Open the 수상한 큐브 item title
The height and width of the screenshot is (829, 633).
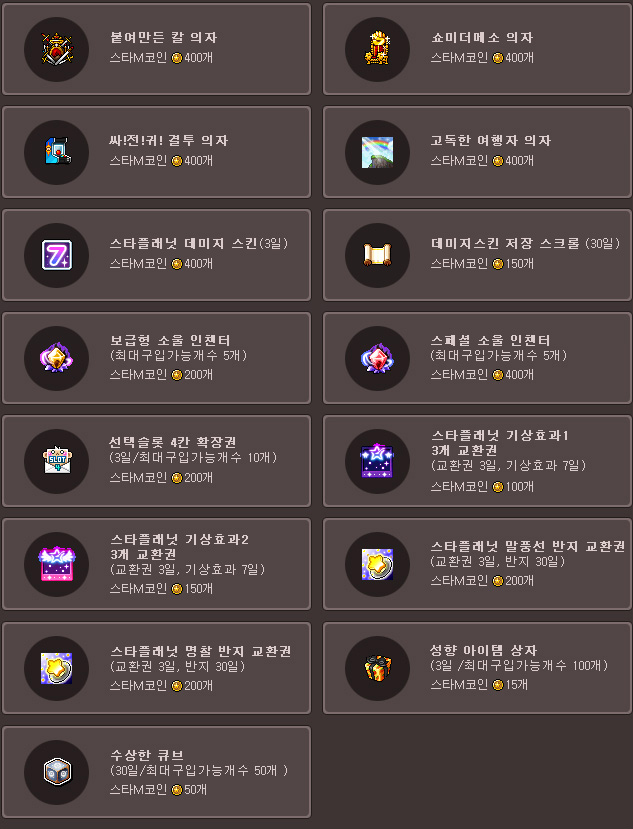click(x=147, y=754)
